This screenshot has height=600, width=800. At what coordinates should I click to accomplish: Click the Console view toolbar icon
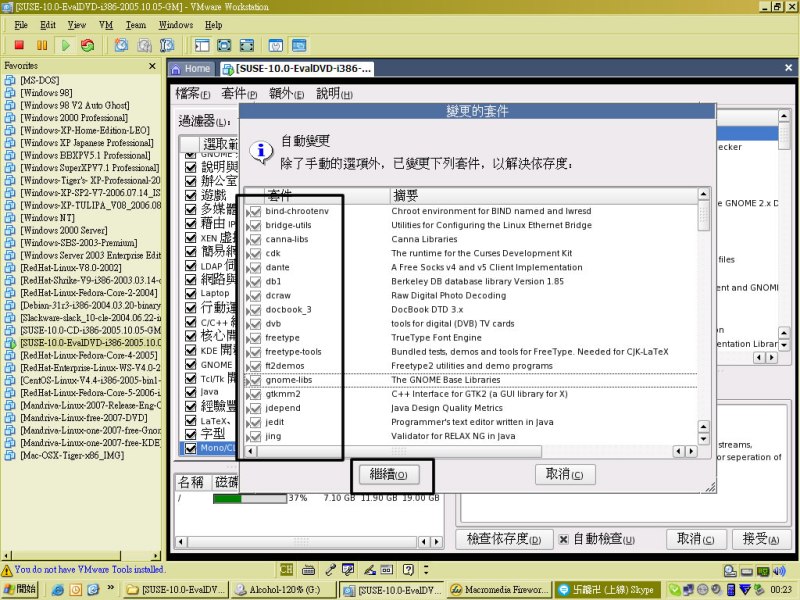(299, 45)
